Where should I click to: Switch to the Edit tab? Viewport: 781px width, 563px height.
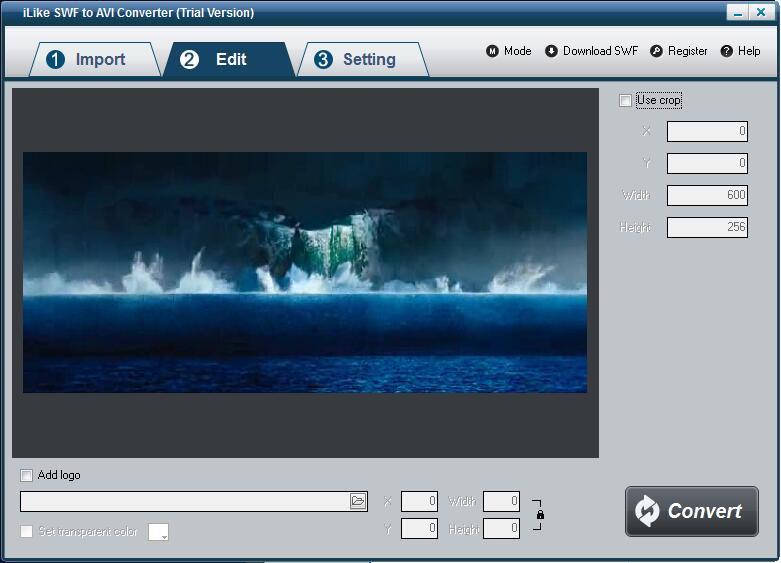click(229, 59)
